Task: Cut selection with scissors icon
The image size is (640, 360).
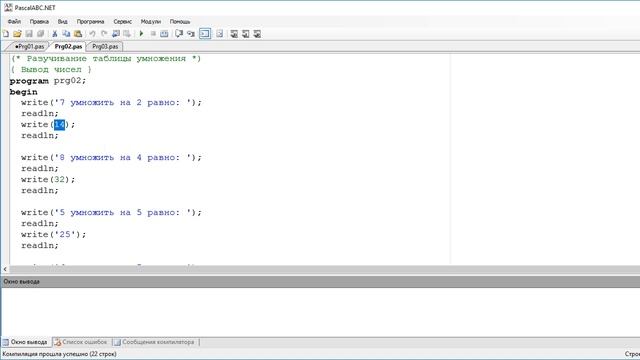Action: coord(55,34)
